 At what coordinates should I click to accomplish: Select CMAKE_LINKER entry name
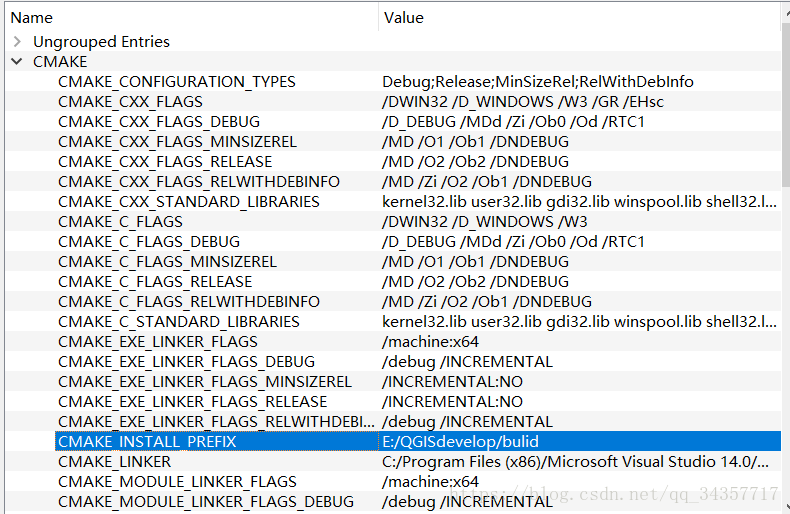point(114,462)
